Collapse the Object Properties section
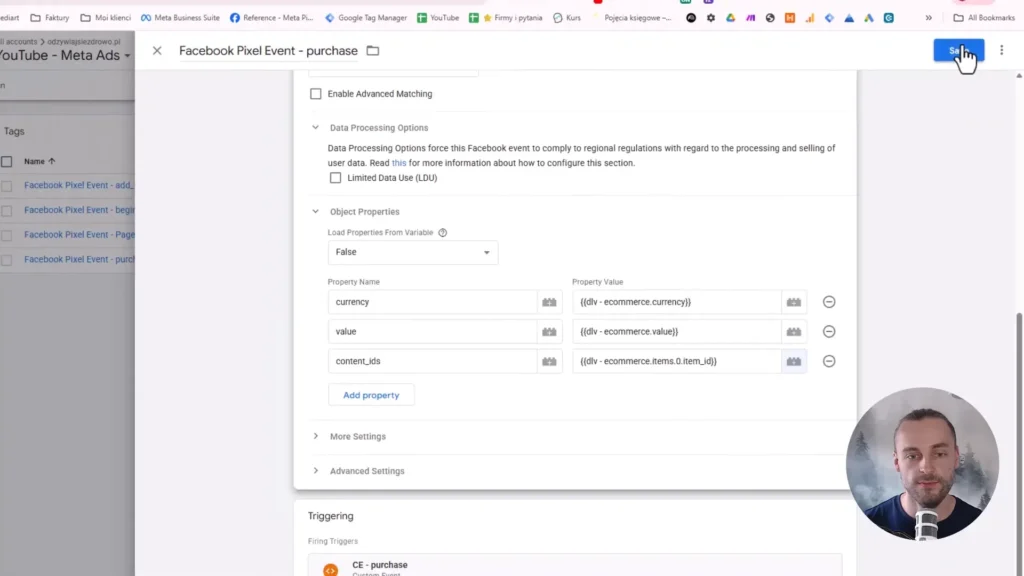 coord(315,212)
